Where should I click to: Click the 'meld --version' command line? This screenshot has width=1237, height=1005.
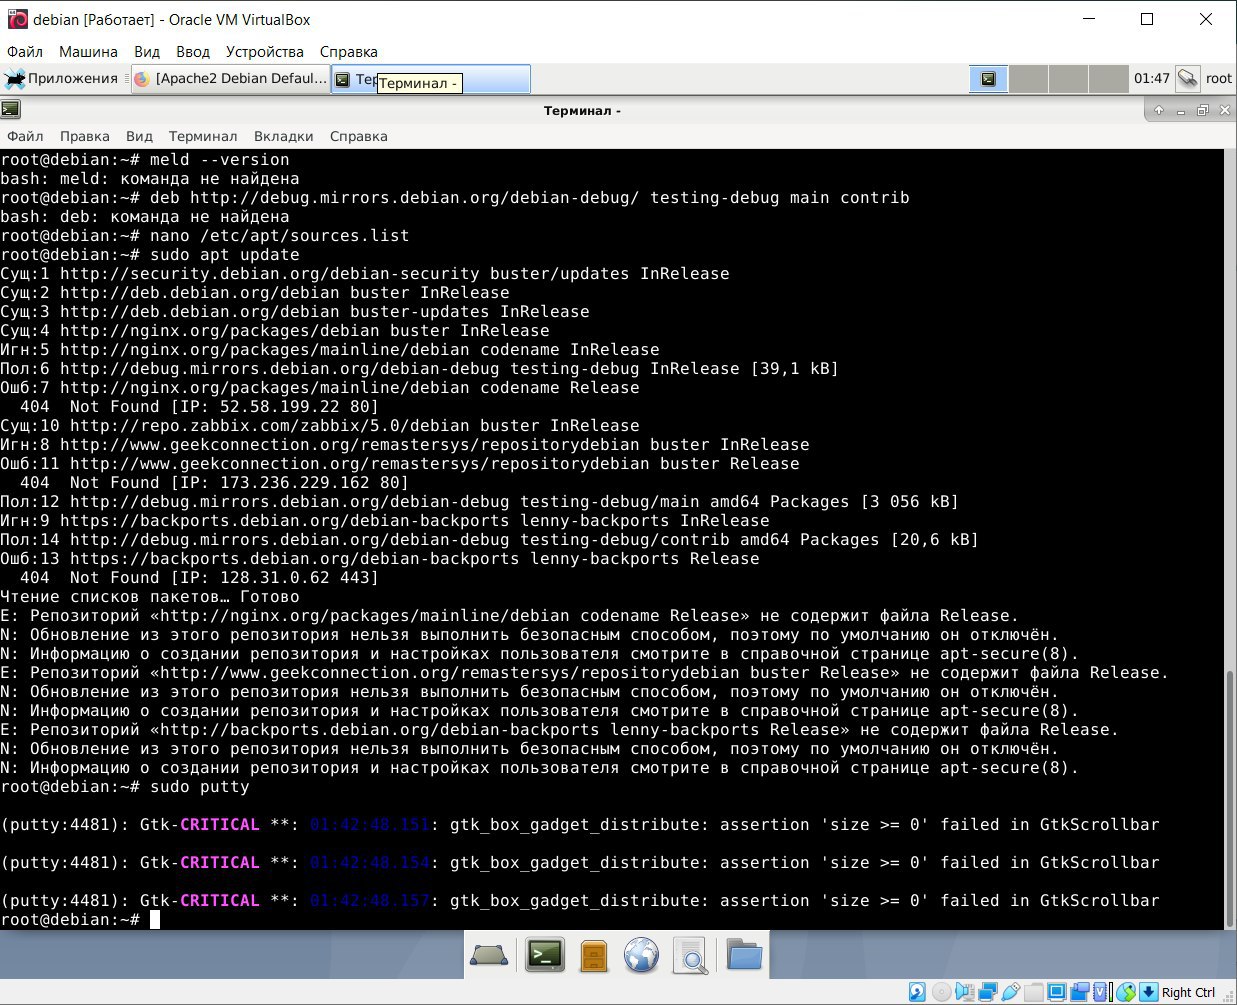coord(145,160)
